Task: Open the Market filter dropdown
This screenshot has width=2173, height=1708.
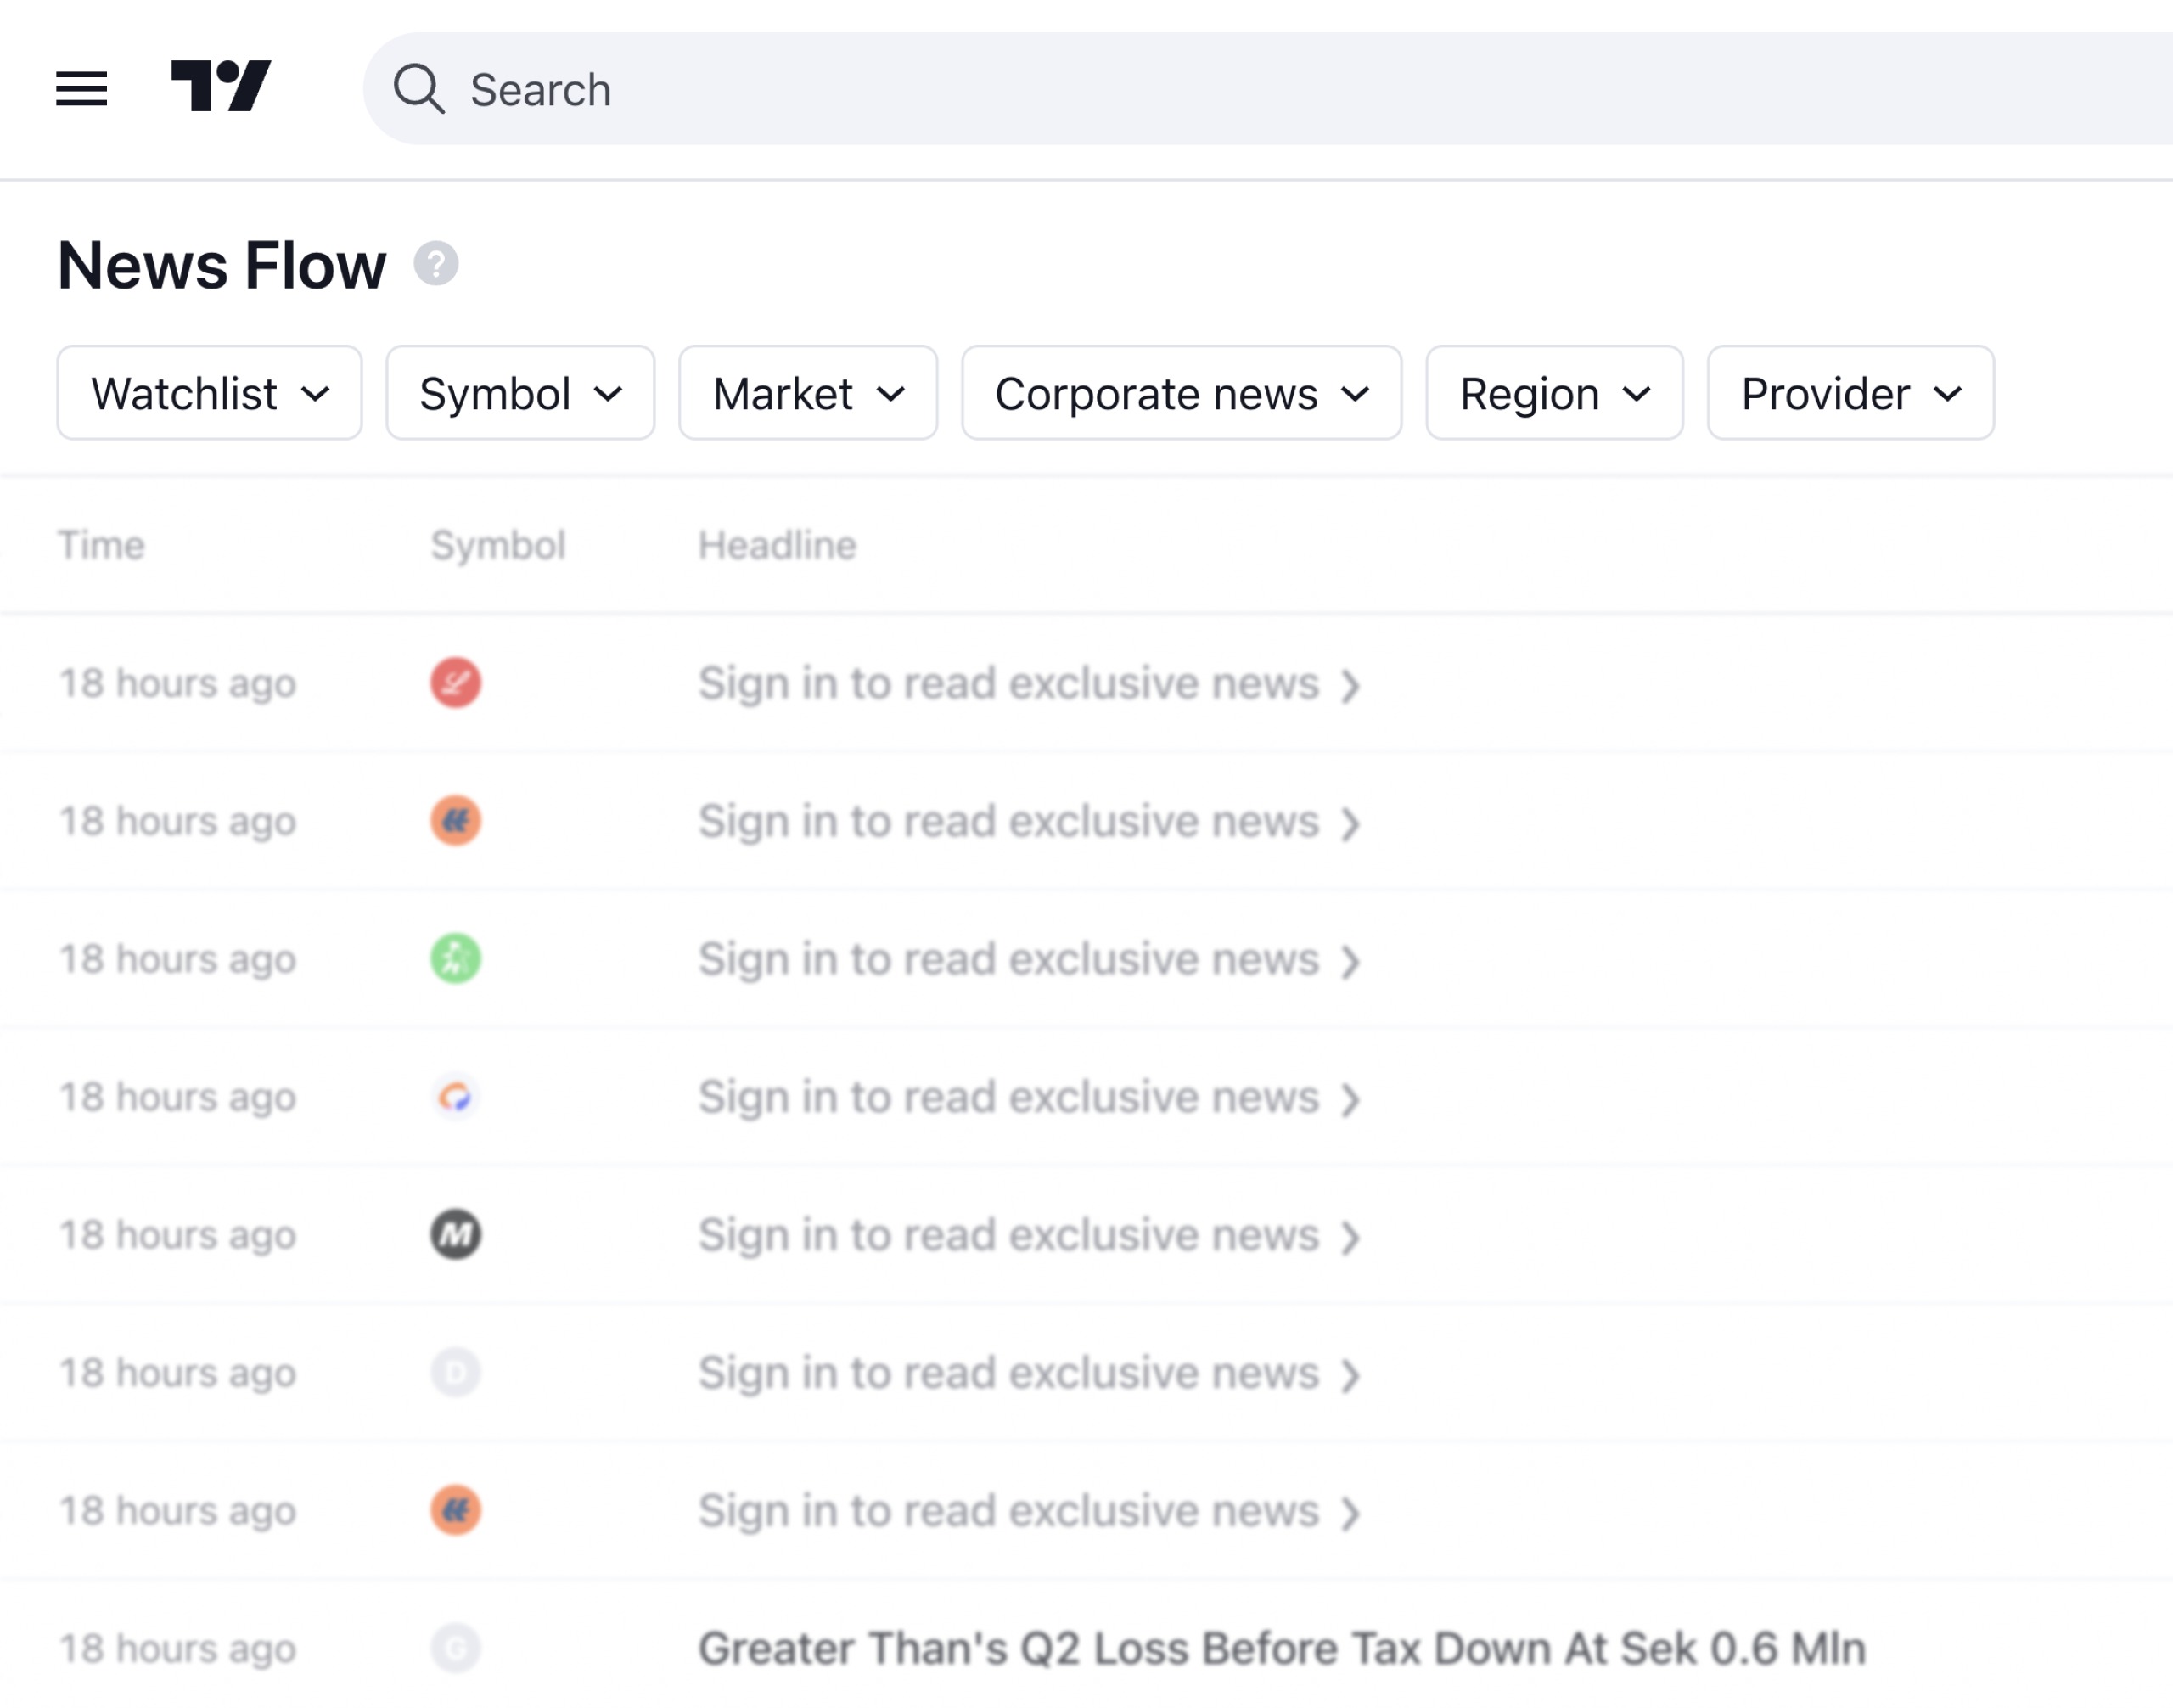Action: click(808, 393)
